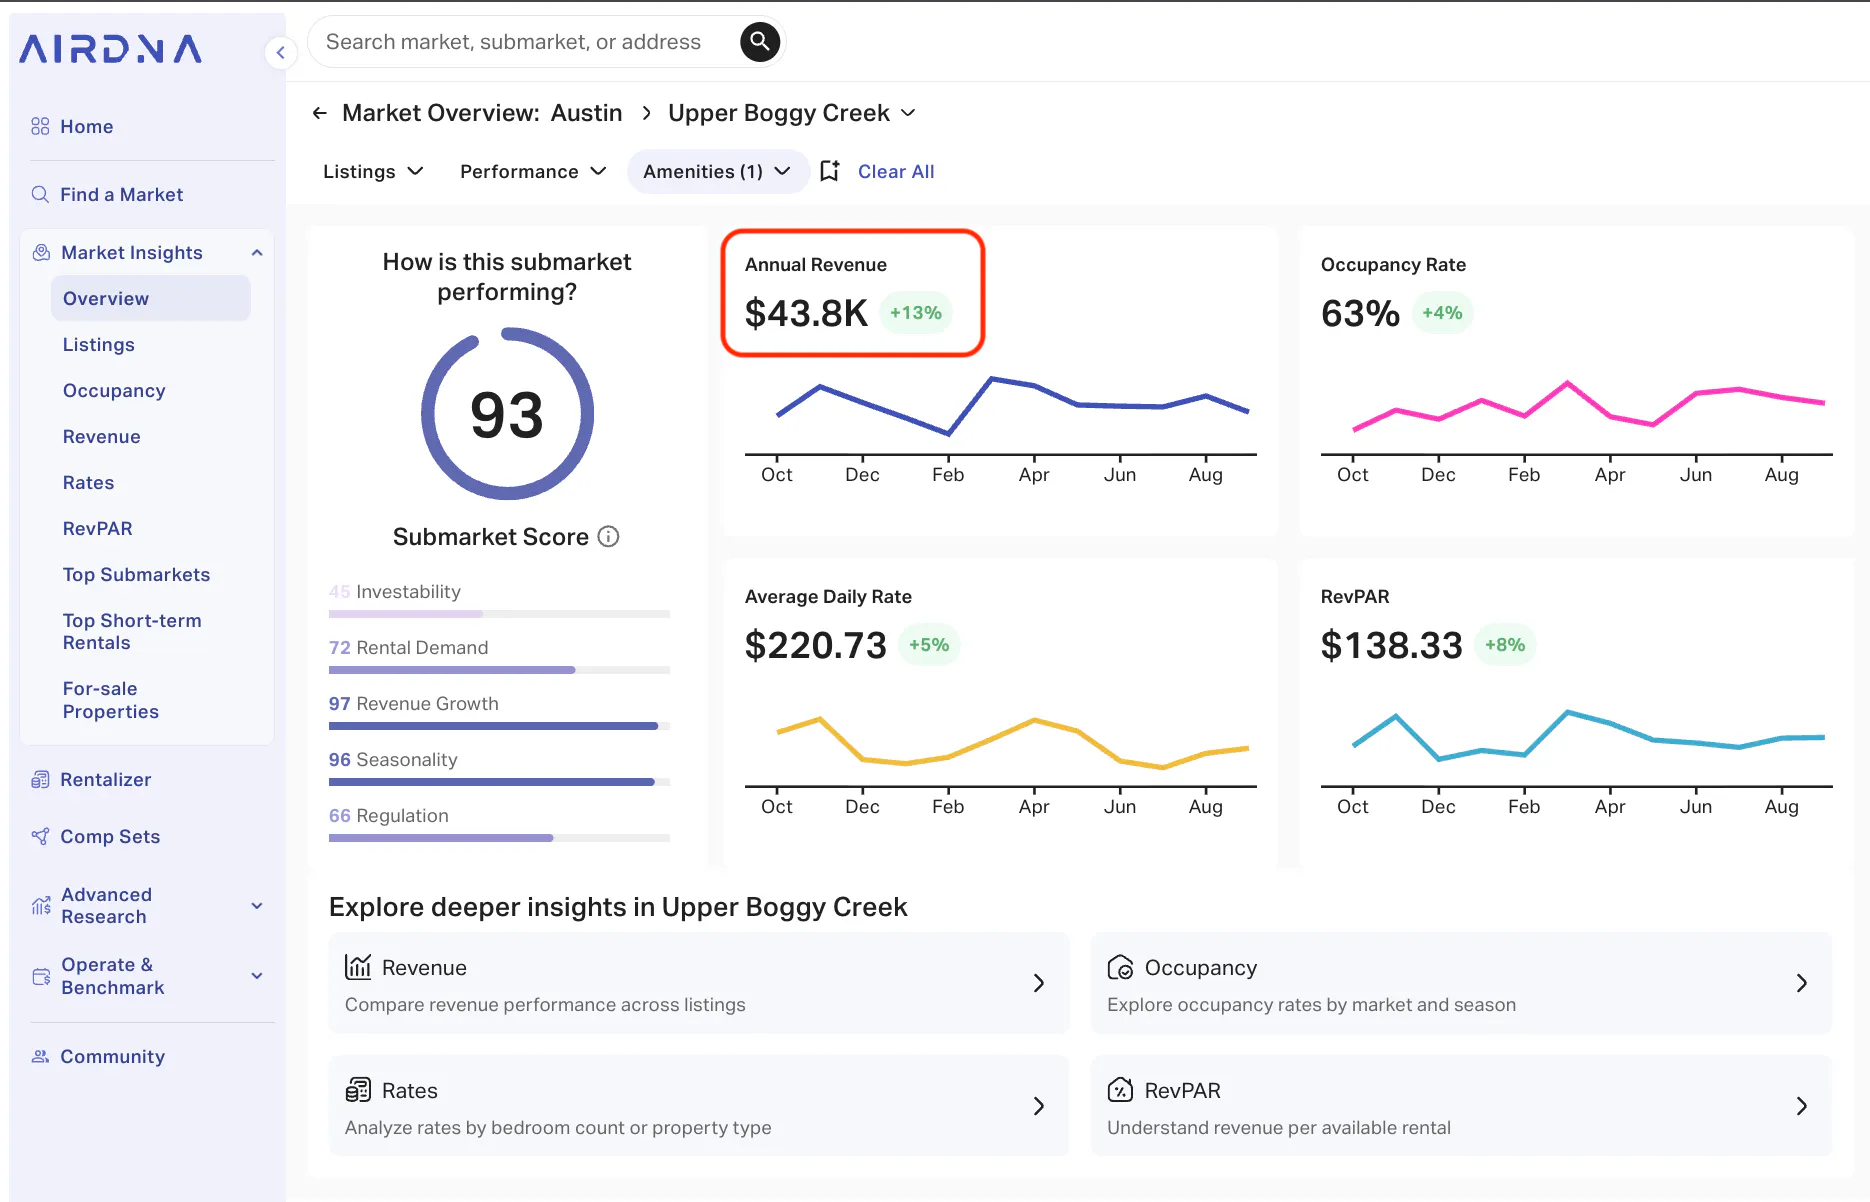
Task: Click the $43.8K annual revenue value
Action: tap(806, 313)
